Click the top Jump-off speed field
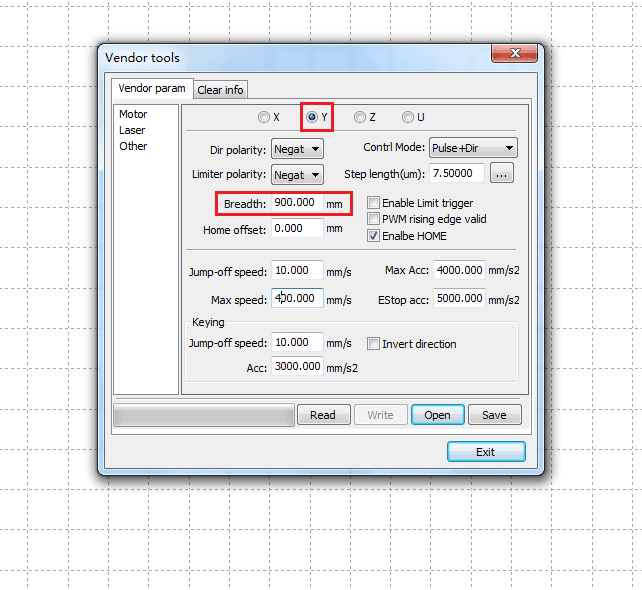Screen dimensions: 642x590 pyautogui.click(x=297, y=270)
